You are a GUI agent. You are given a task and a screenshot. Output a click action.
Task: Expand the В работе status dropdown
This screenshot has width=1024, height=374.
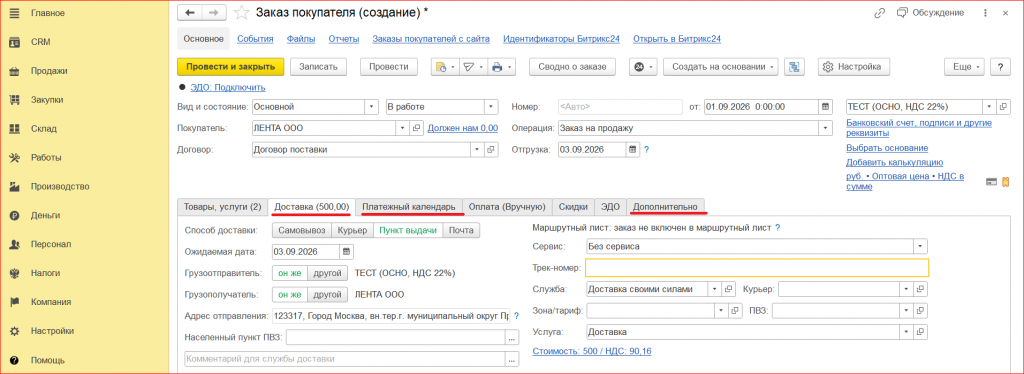491,107
